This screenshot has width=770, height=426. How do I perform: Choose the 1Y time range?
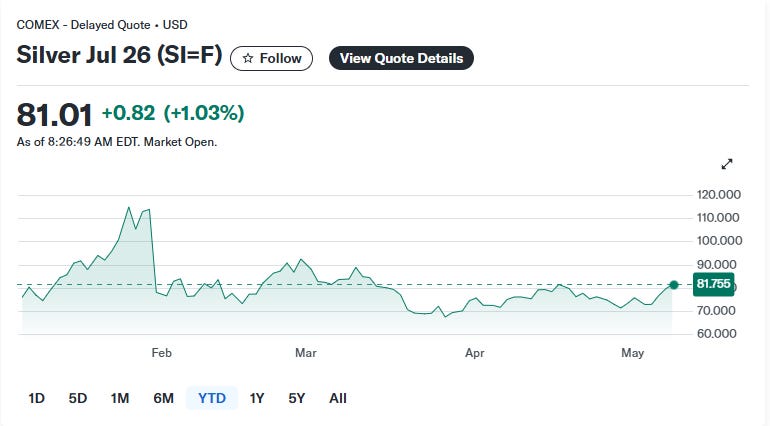257,398
